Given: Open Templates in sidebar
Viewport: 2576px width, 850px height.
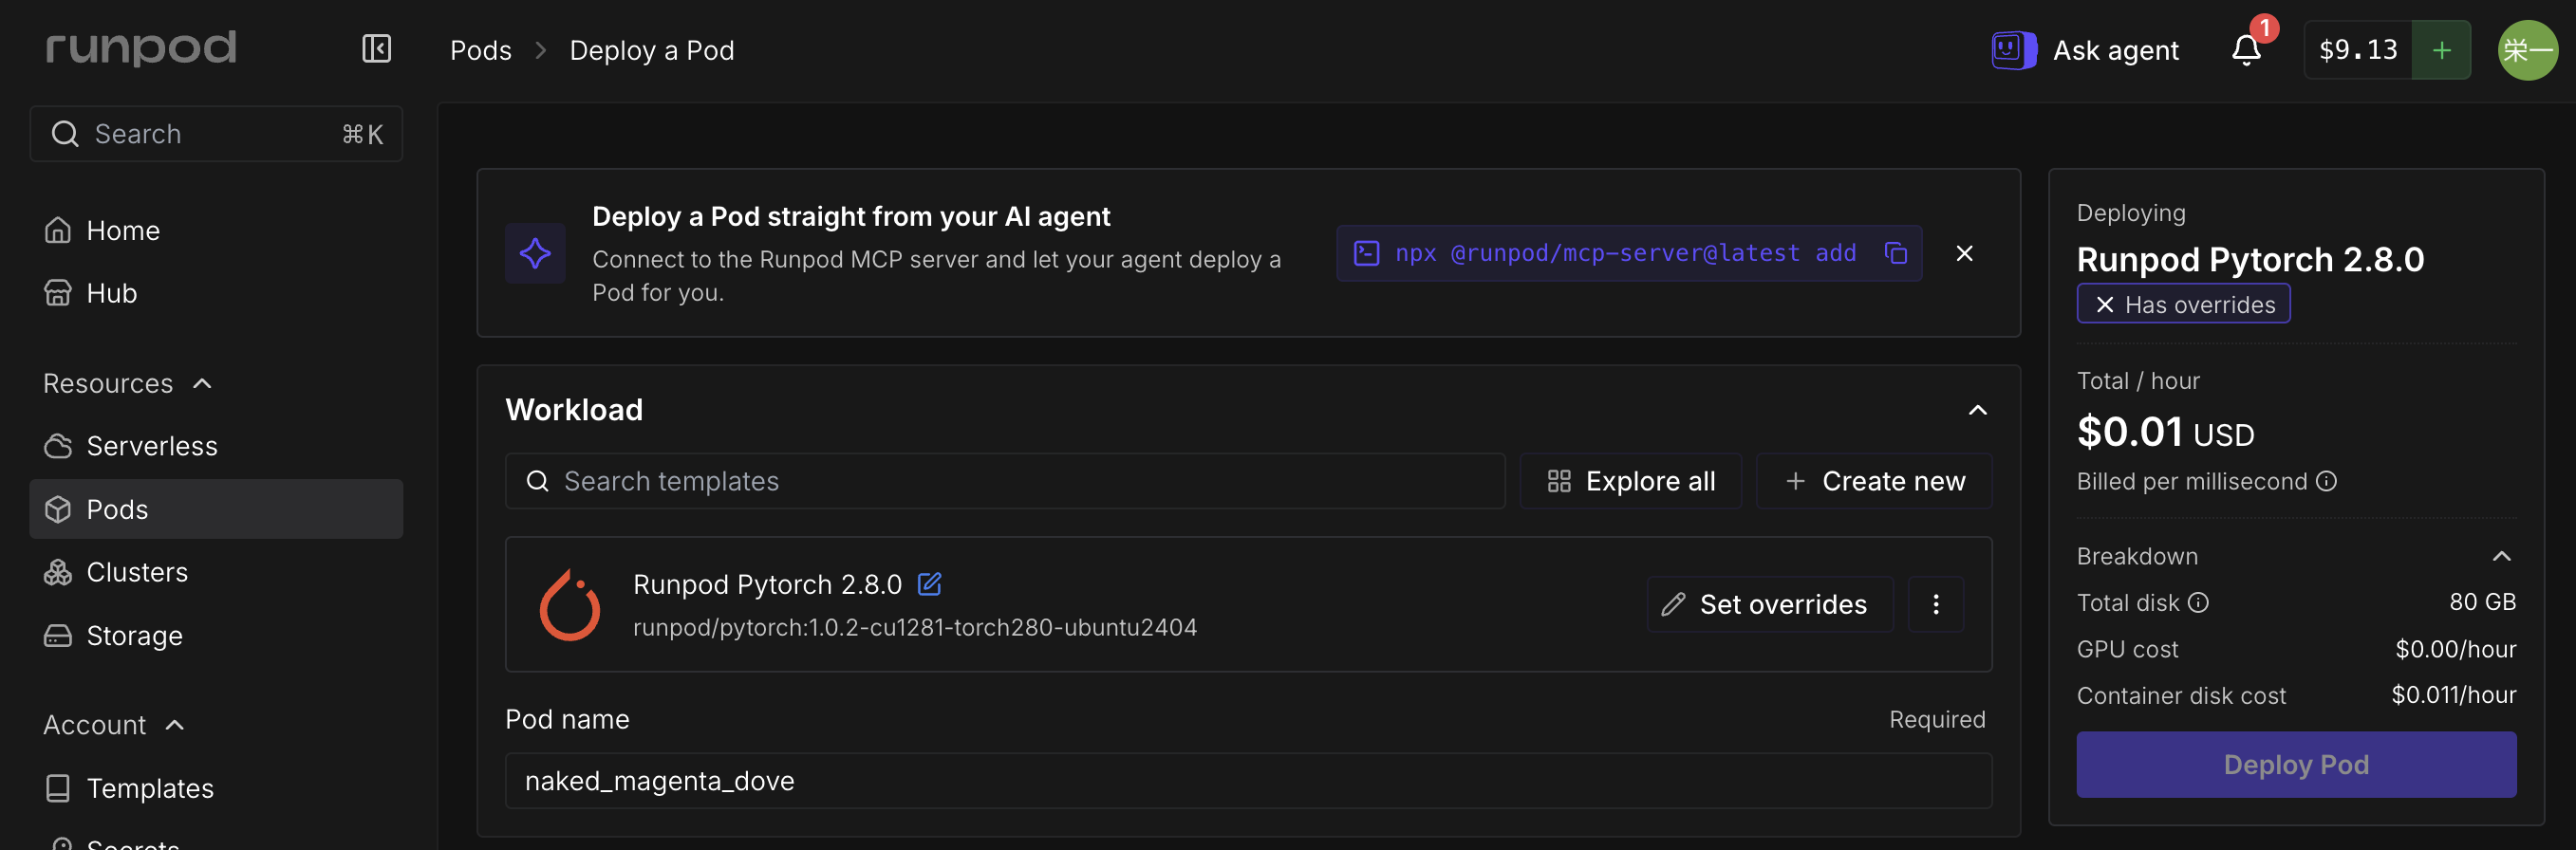Looking at the screenshot, I should (216, 788).
